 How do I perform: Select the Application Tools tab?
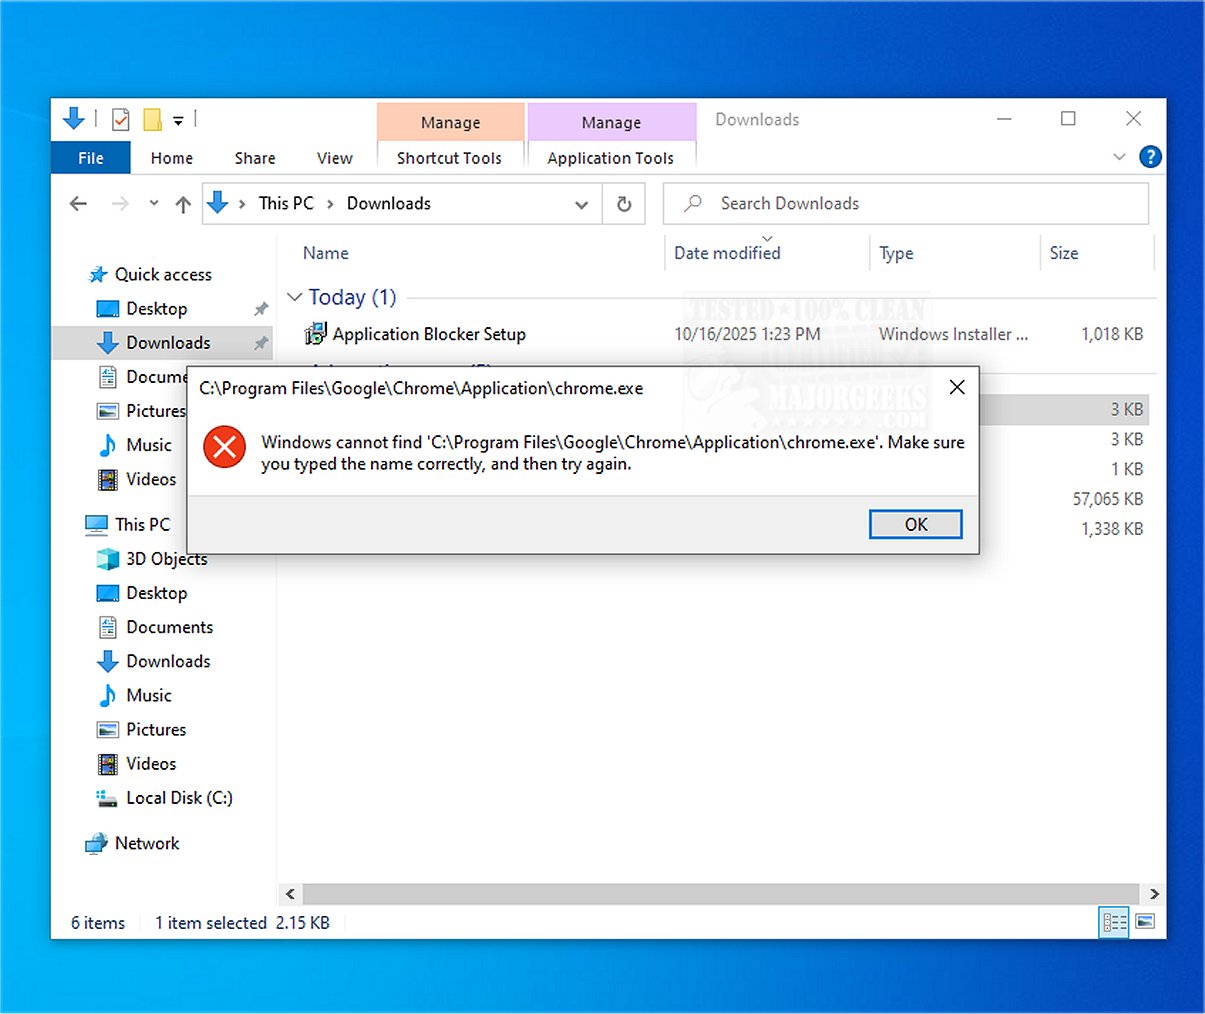coord(611,158)
